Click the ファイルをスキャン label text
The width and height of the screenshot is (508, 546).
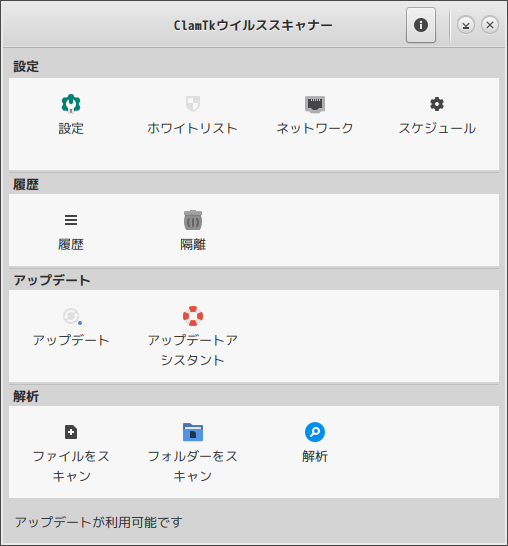71,466
